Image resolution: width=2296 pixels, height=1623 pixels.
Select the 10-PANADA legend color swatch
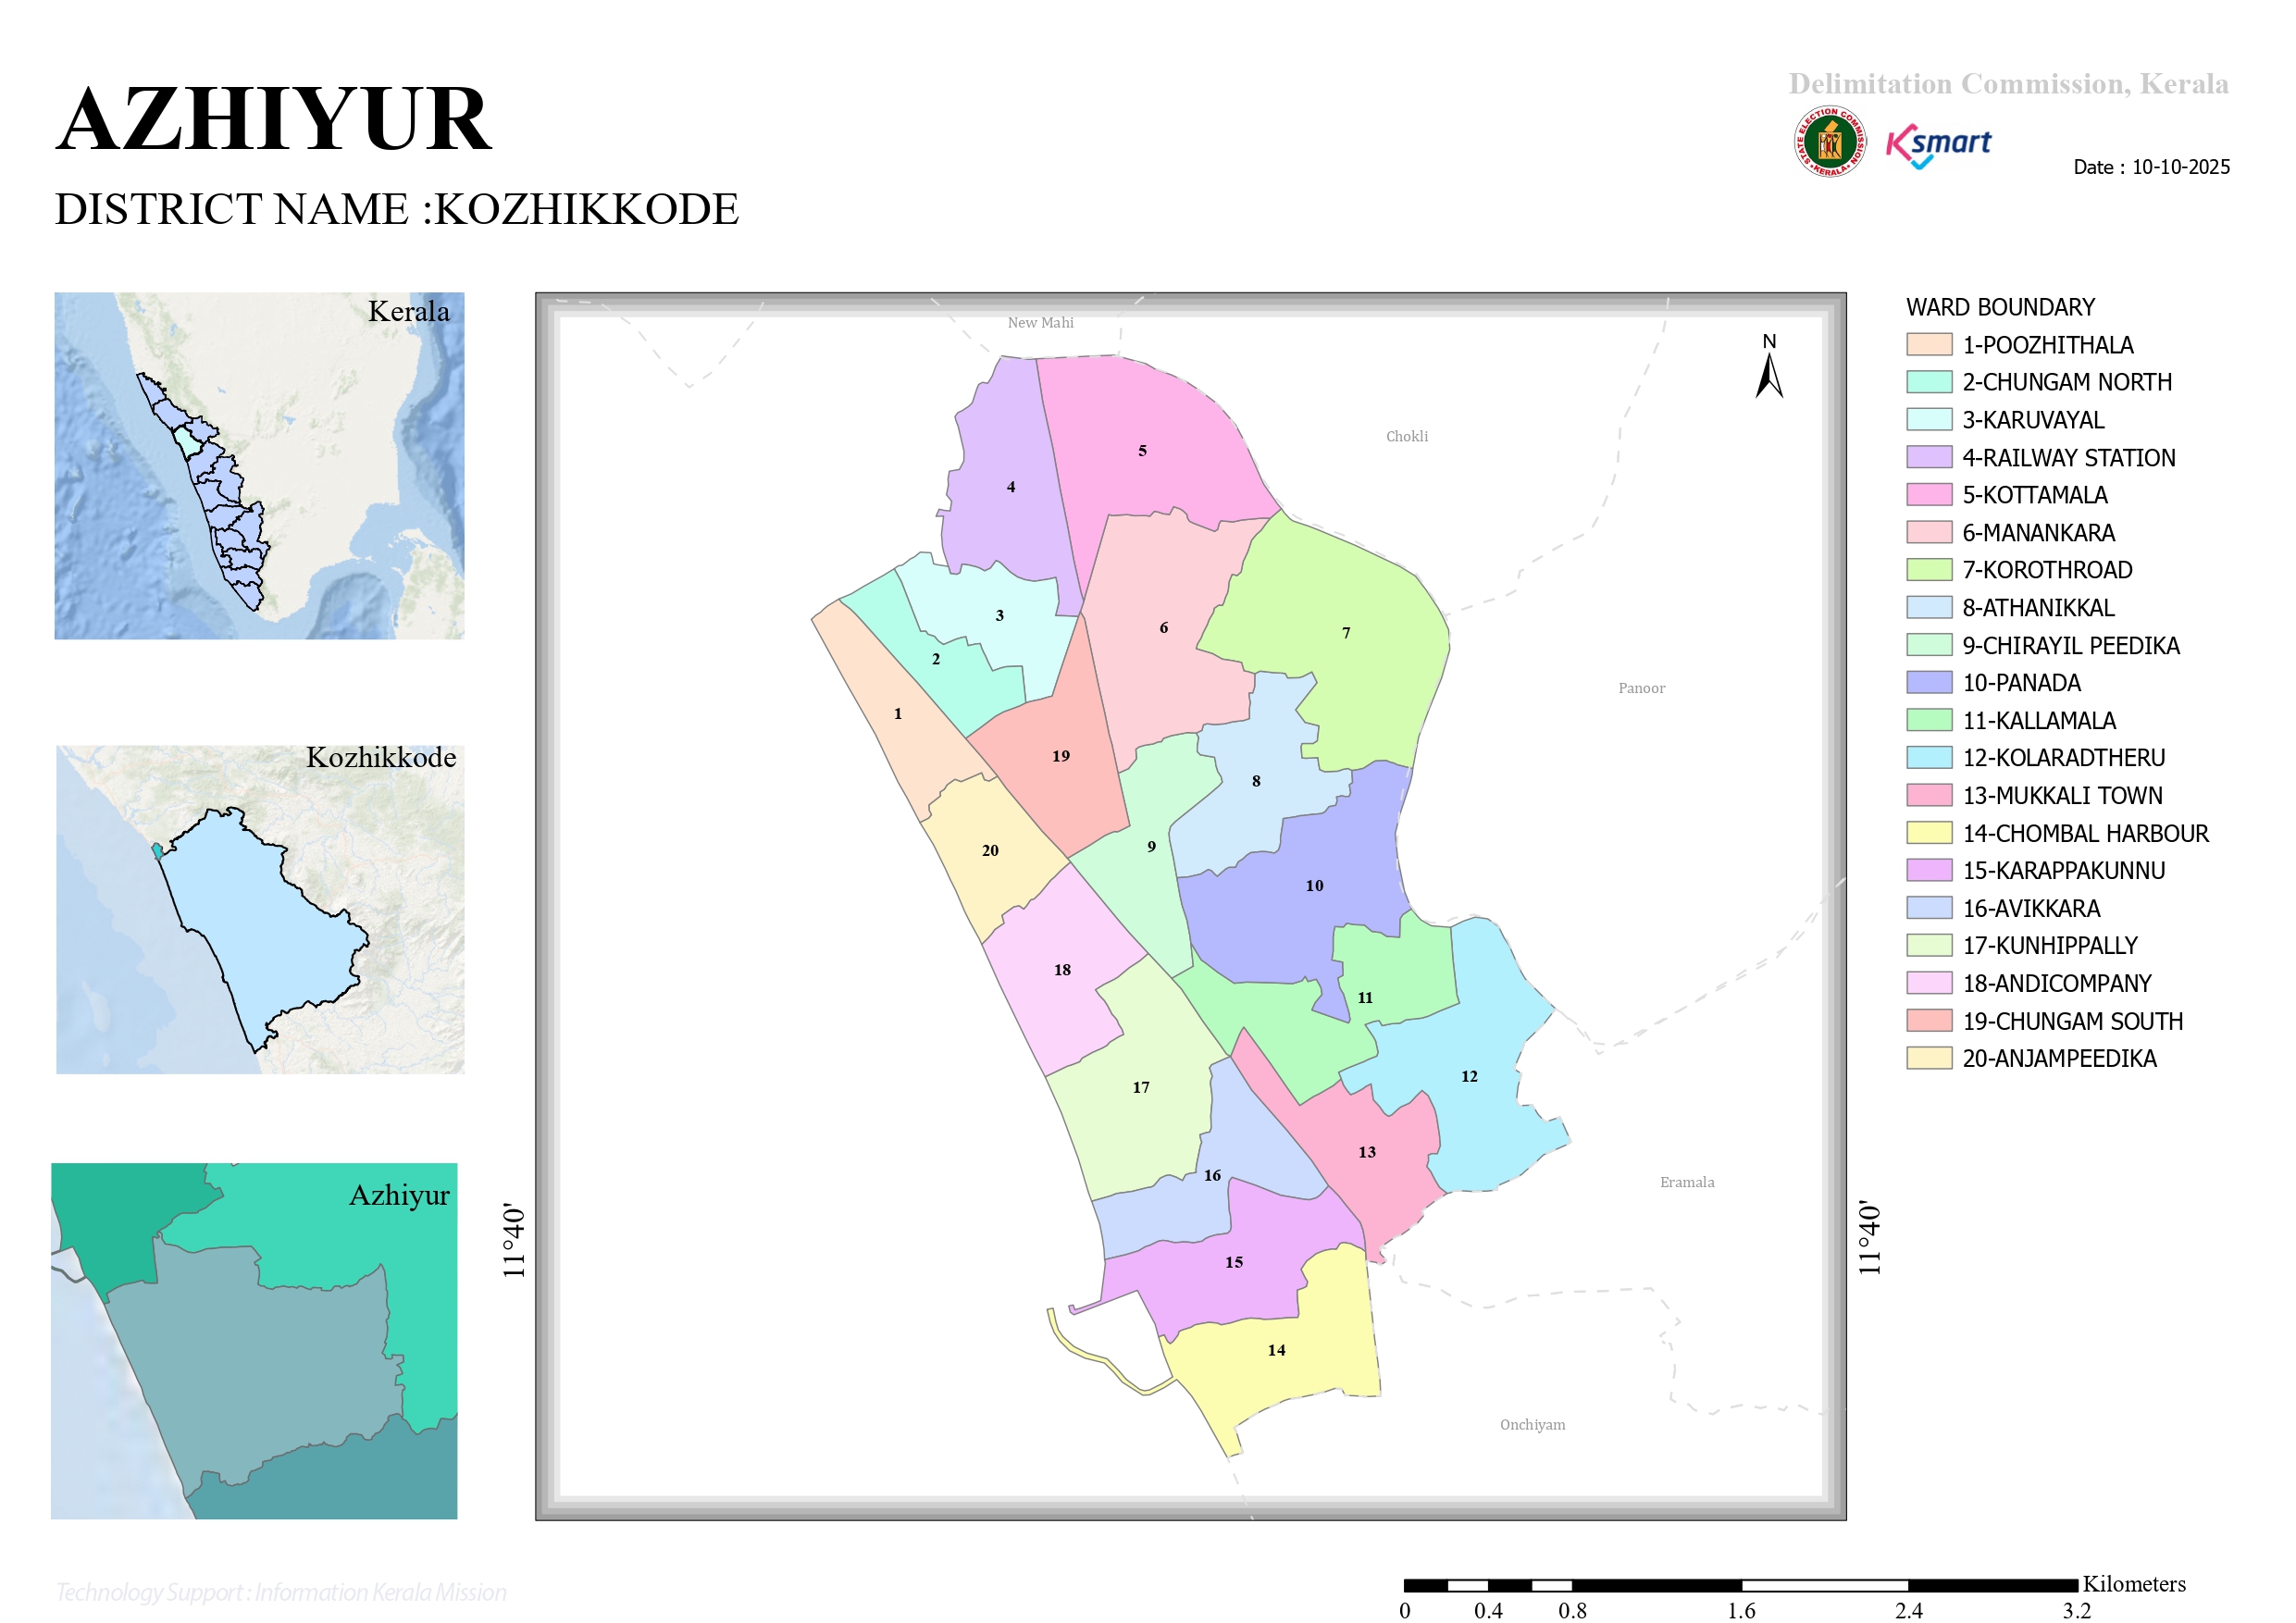[1929, 682]
